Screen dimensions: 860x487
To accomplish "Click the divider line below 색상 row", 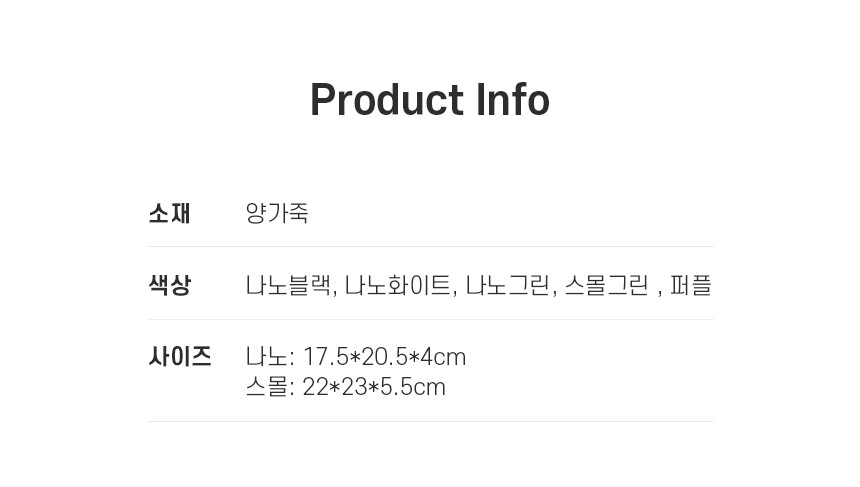I will point(430,319).
